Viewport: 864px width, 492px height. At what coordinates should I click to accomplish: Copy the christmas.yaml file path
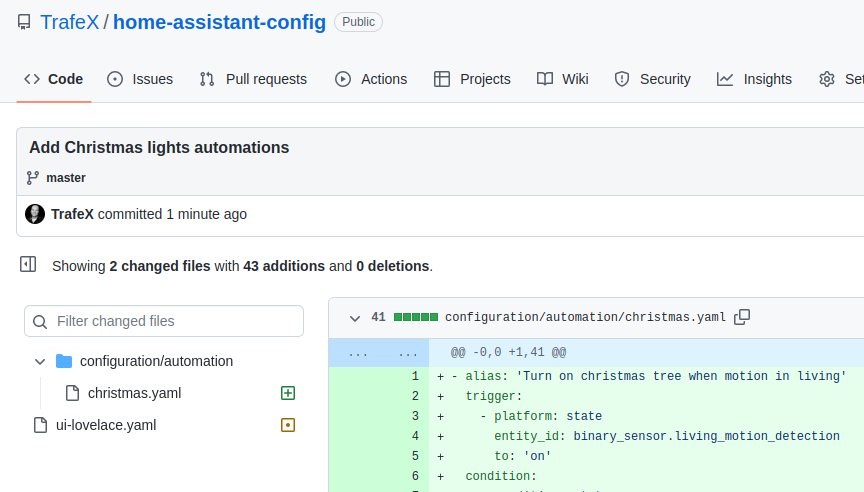click(x=742, y=317)
